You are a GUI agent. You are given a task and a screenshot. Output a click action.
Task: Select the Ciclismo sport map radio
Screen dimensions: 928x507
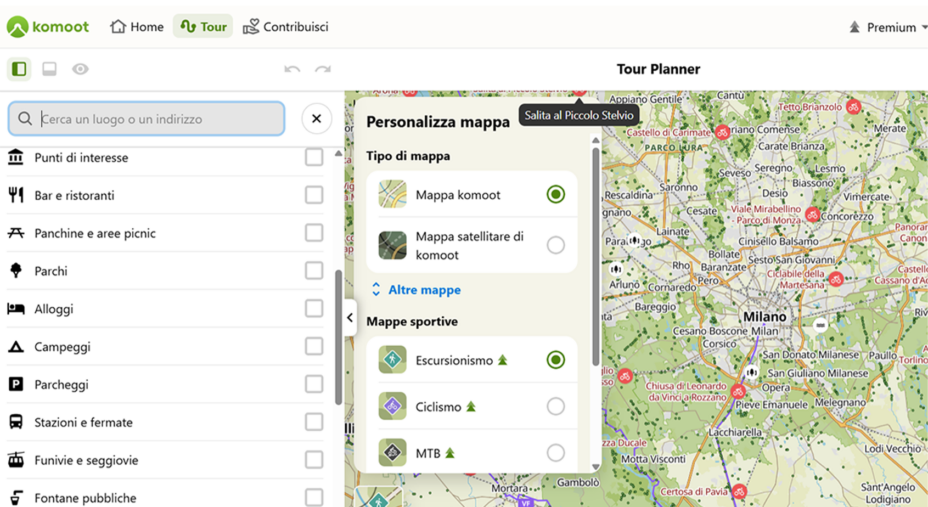pyautogui.click(x=556, y=406)
